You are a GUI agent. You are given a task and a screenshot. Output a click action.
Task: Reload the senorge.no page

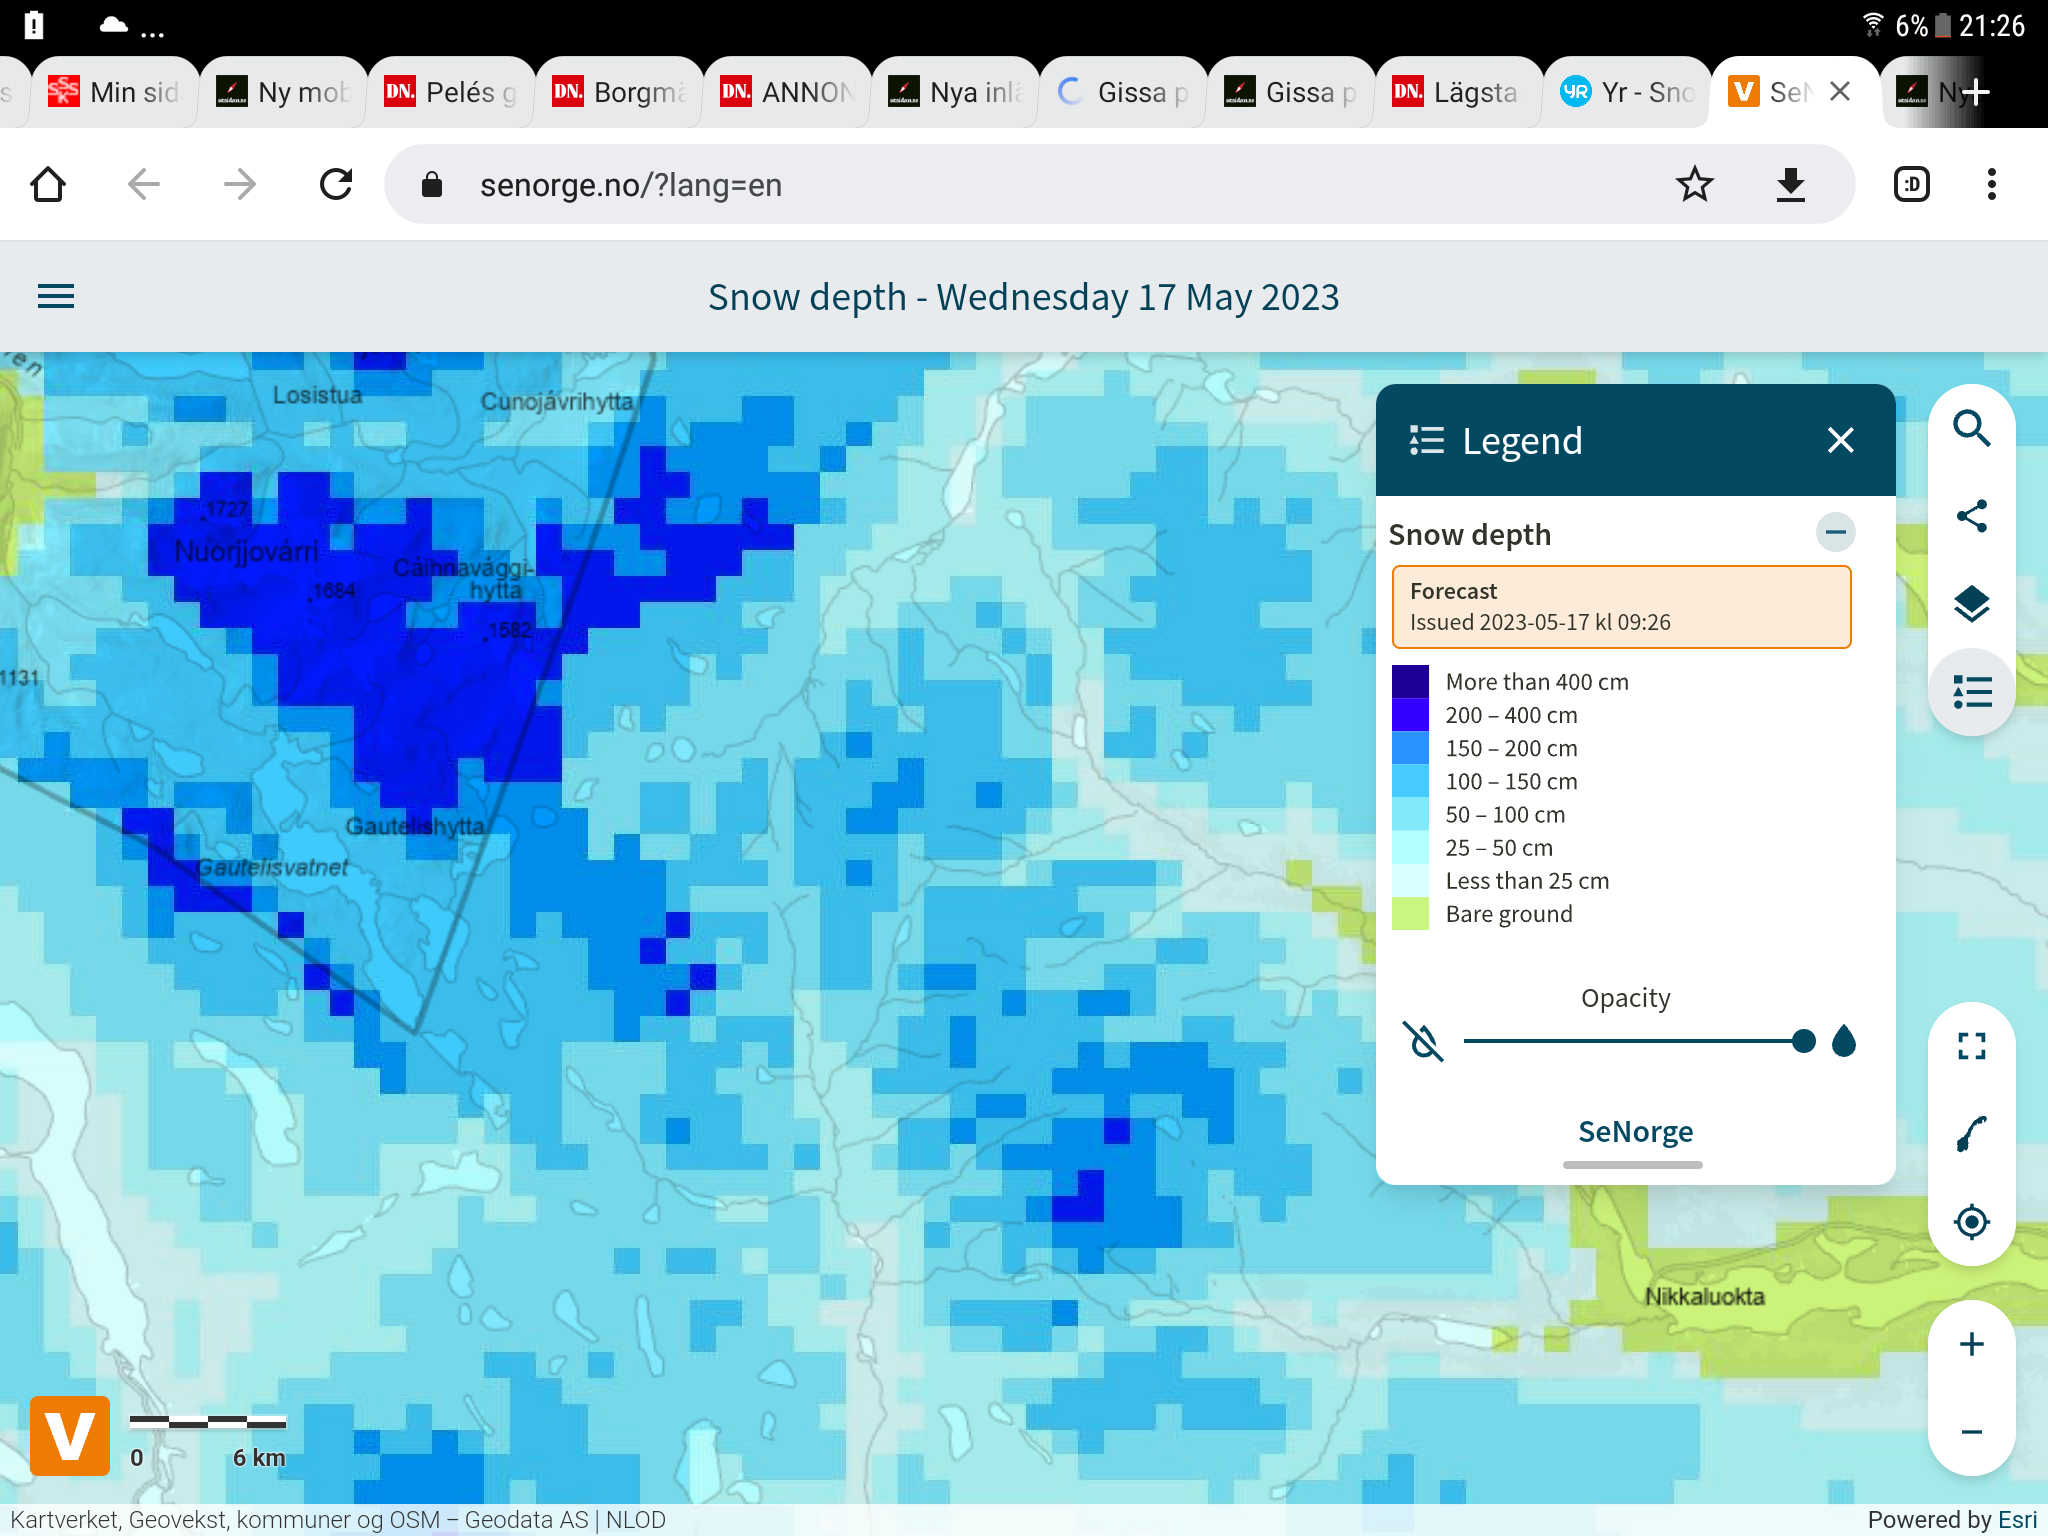click(x=336, y=185)
